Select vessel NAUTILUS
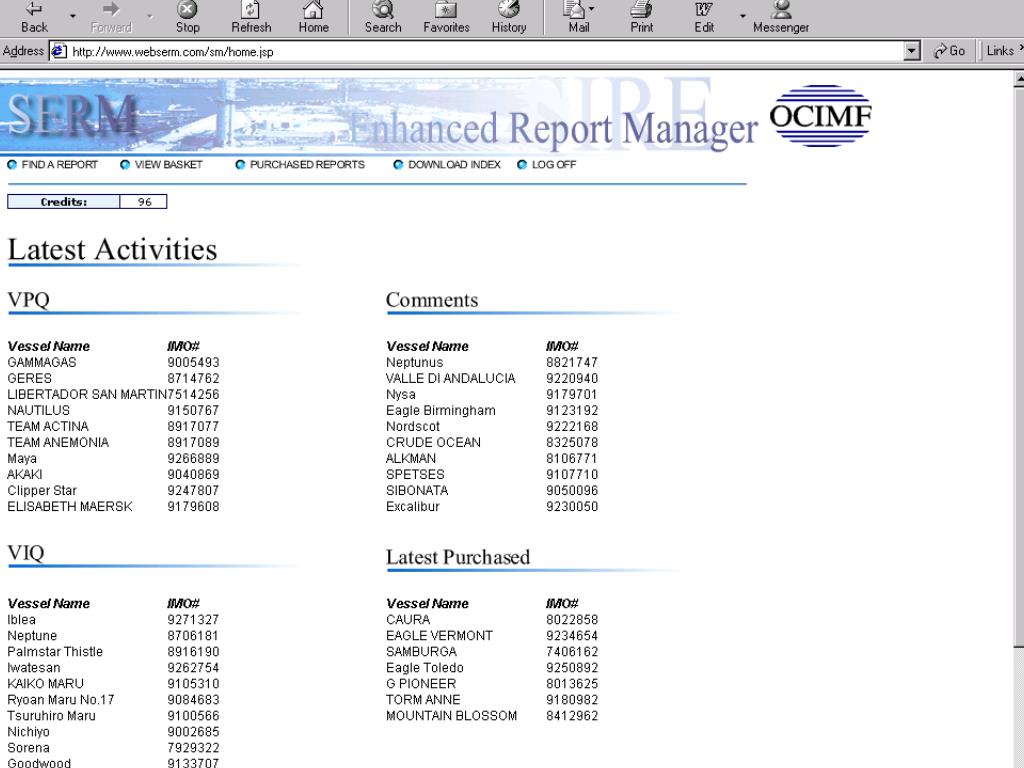 click(x=39, y=411)
